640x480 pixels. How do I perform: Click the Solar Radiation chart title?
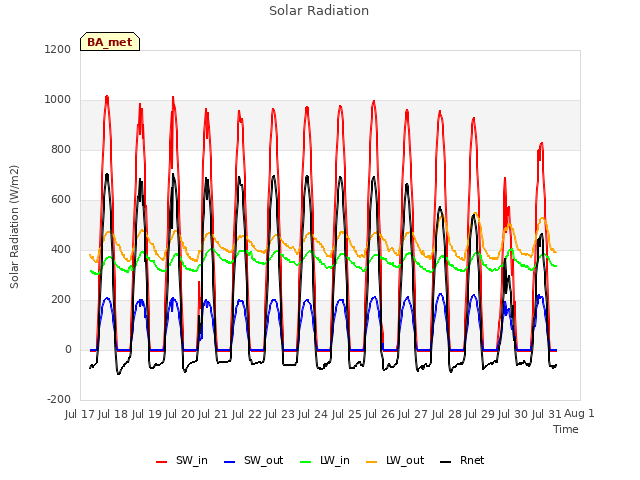[319, 11]
